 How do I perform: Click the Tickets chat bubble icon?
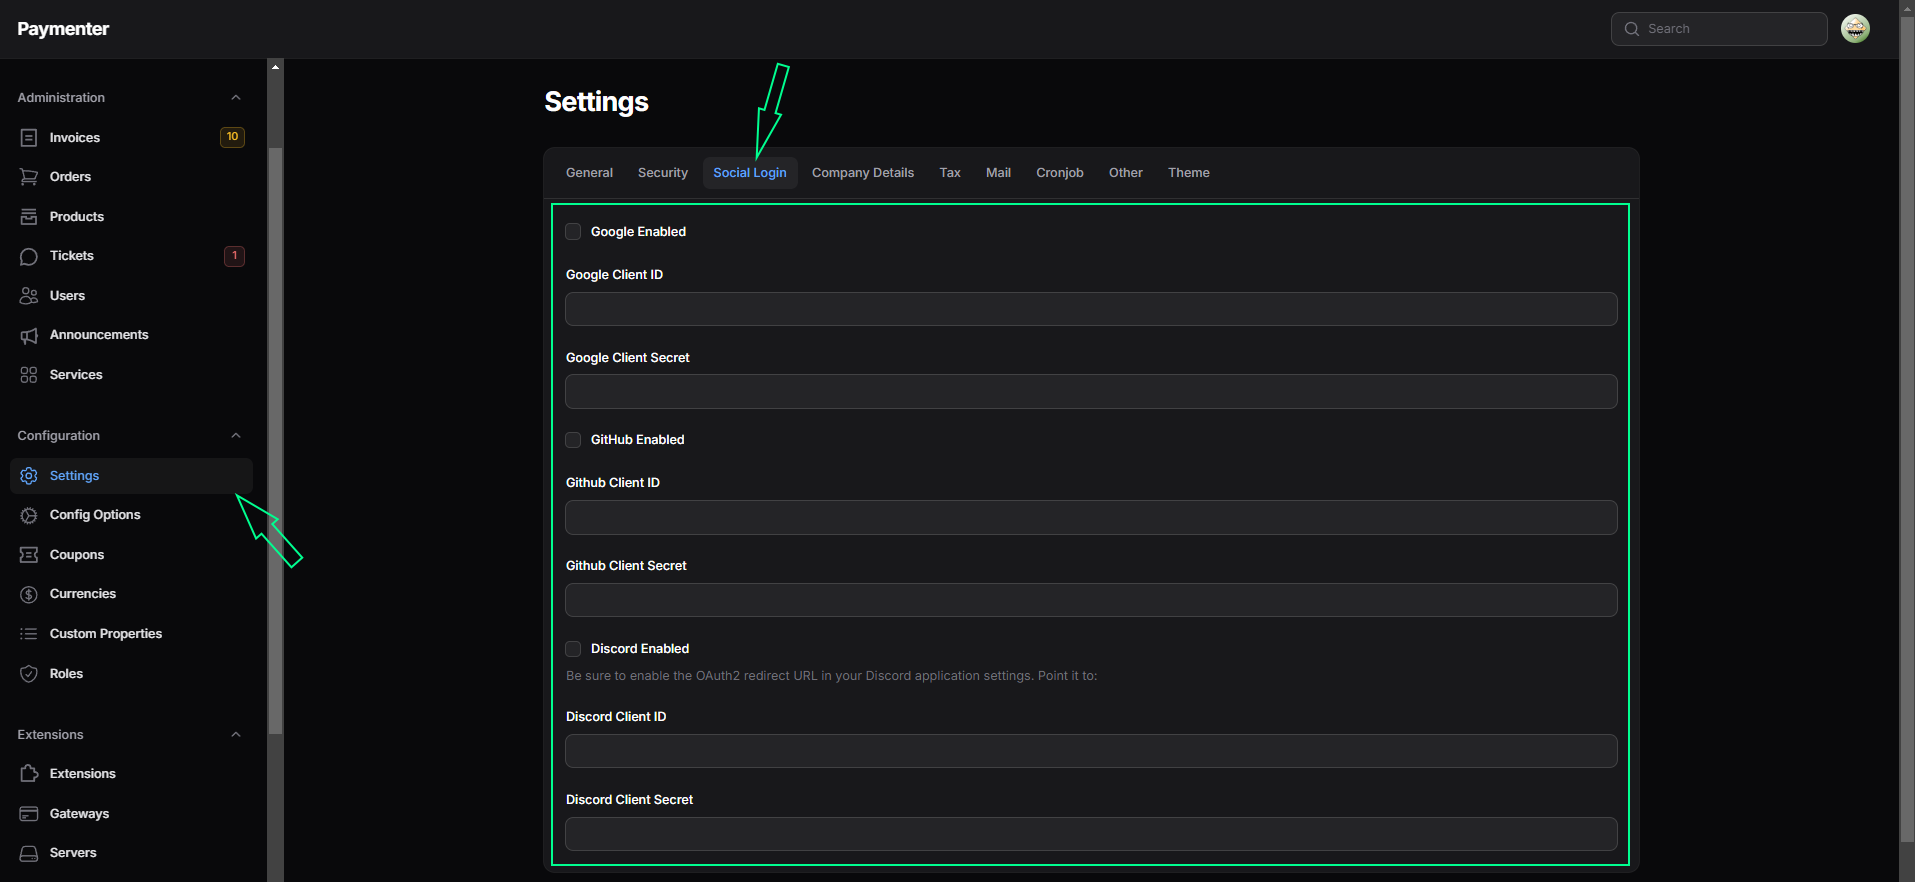tap(29, 257)
